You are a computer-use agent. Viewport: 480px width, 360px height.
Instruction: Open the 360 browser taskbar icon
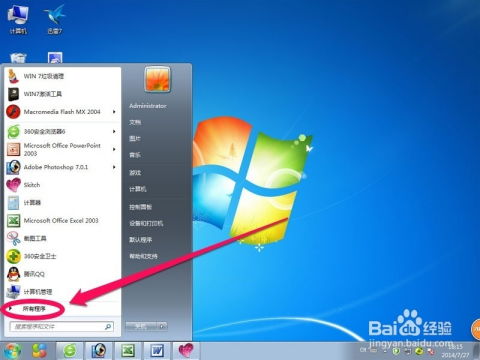(x=70, y=351)
